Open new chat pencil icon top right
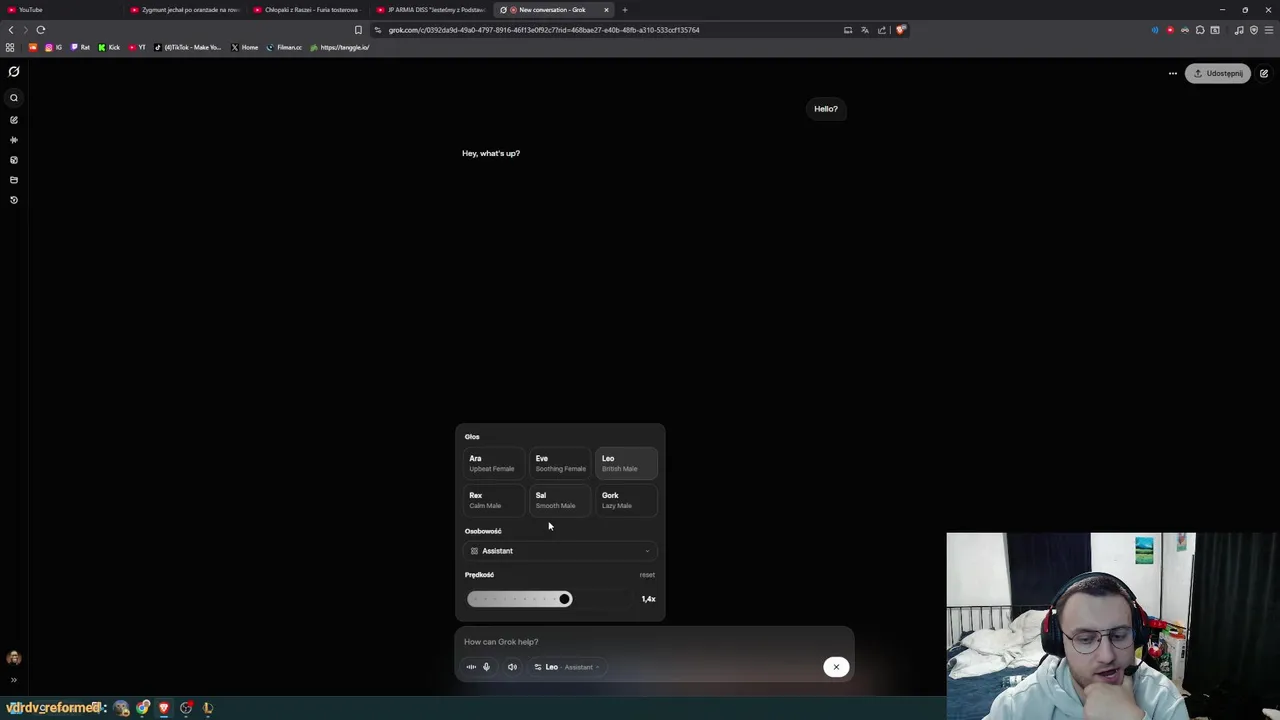Image resolution: width=1280 pixels, height=720 pixels. coord(1264,73)
